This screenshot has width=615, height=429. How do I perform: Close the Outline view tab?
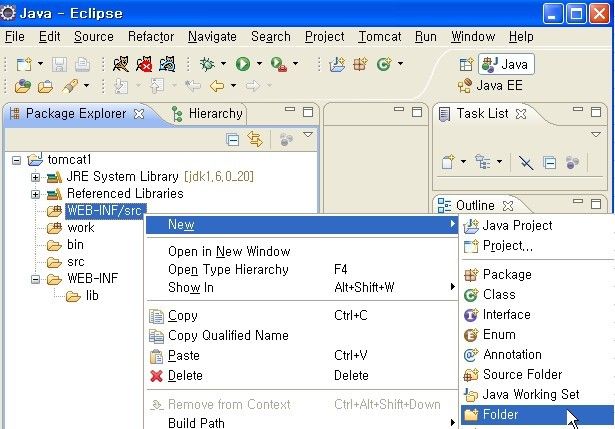pyautogui.click(x=508, y=205)
